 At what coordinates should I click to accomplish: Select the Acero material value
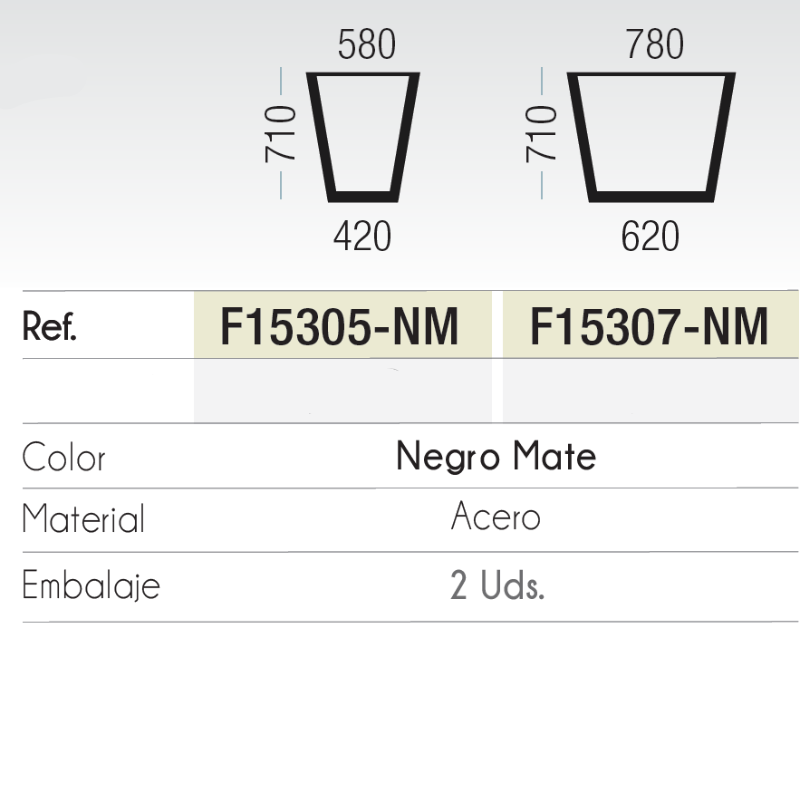tap(496, 517)
